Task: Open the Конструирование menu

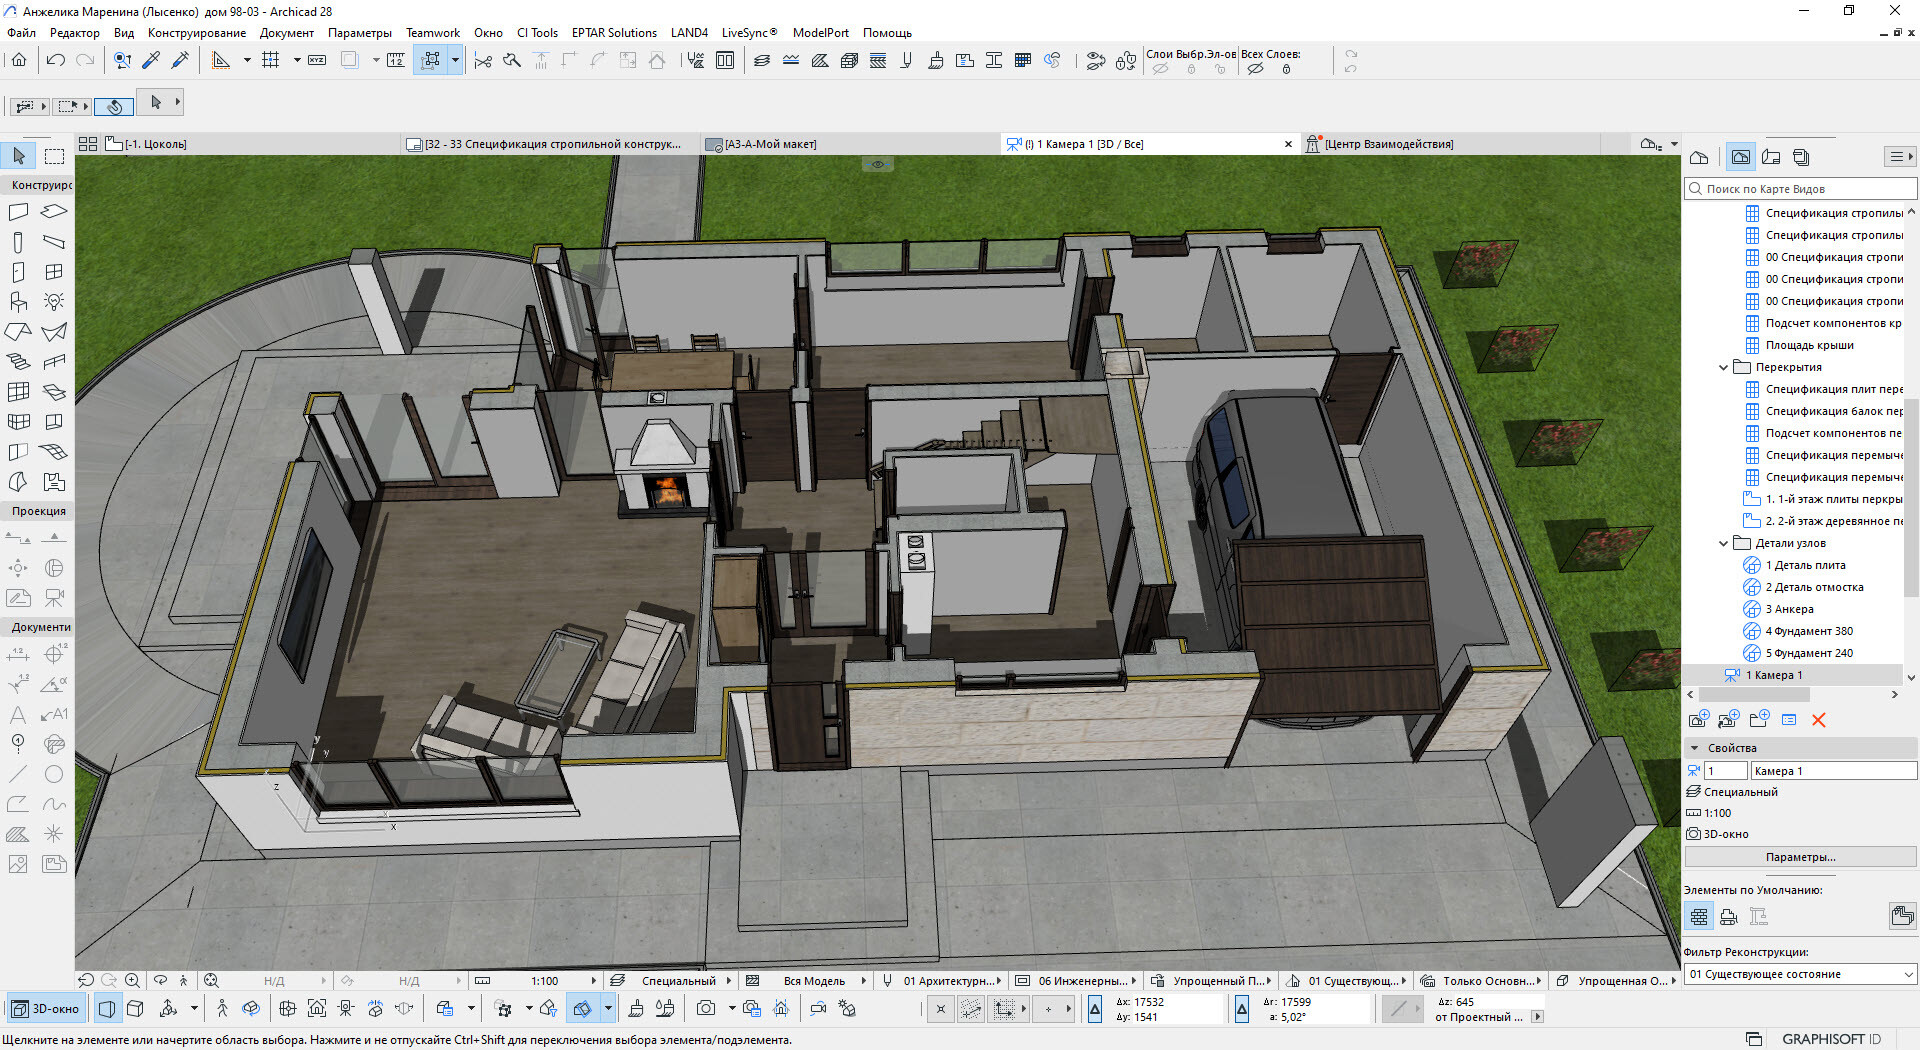Action: pos(196,33)
